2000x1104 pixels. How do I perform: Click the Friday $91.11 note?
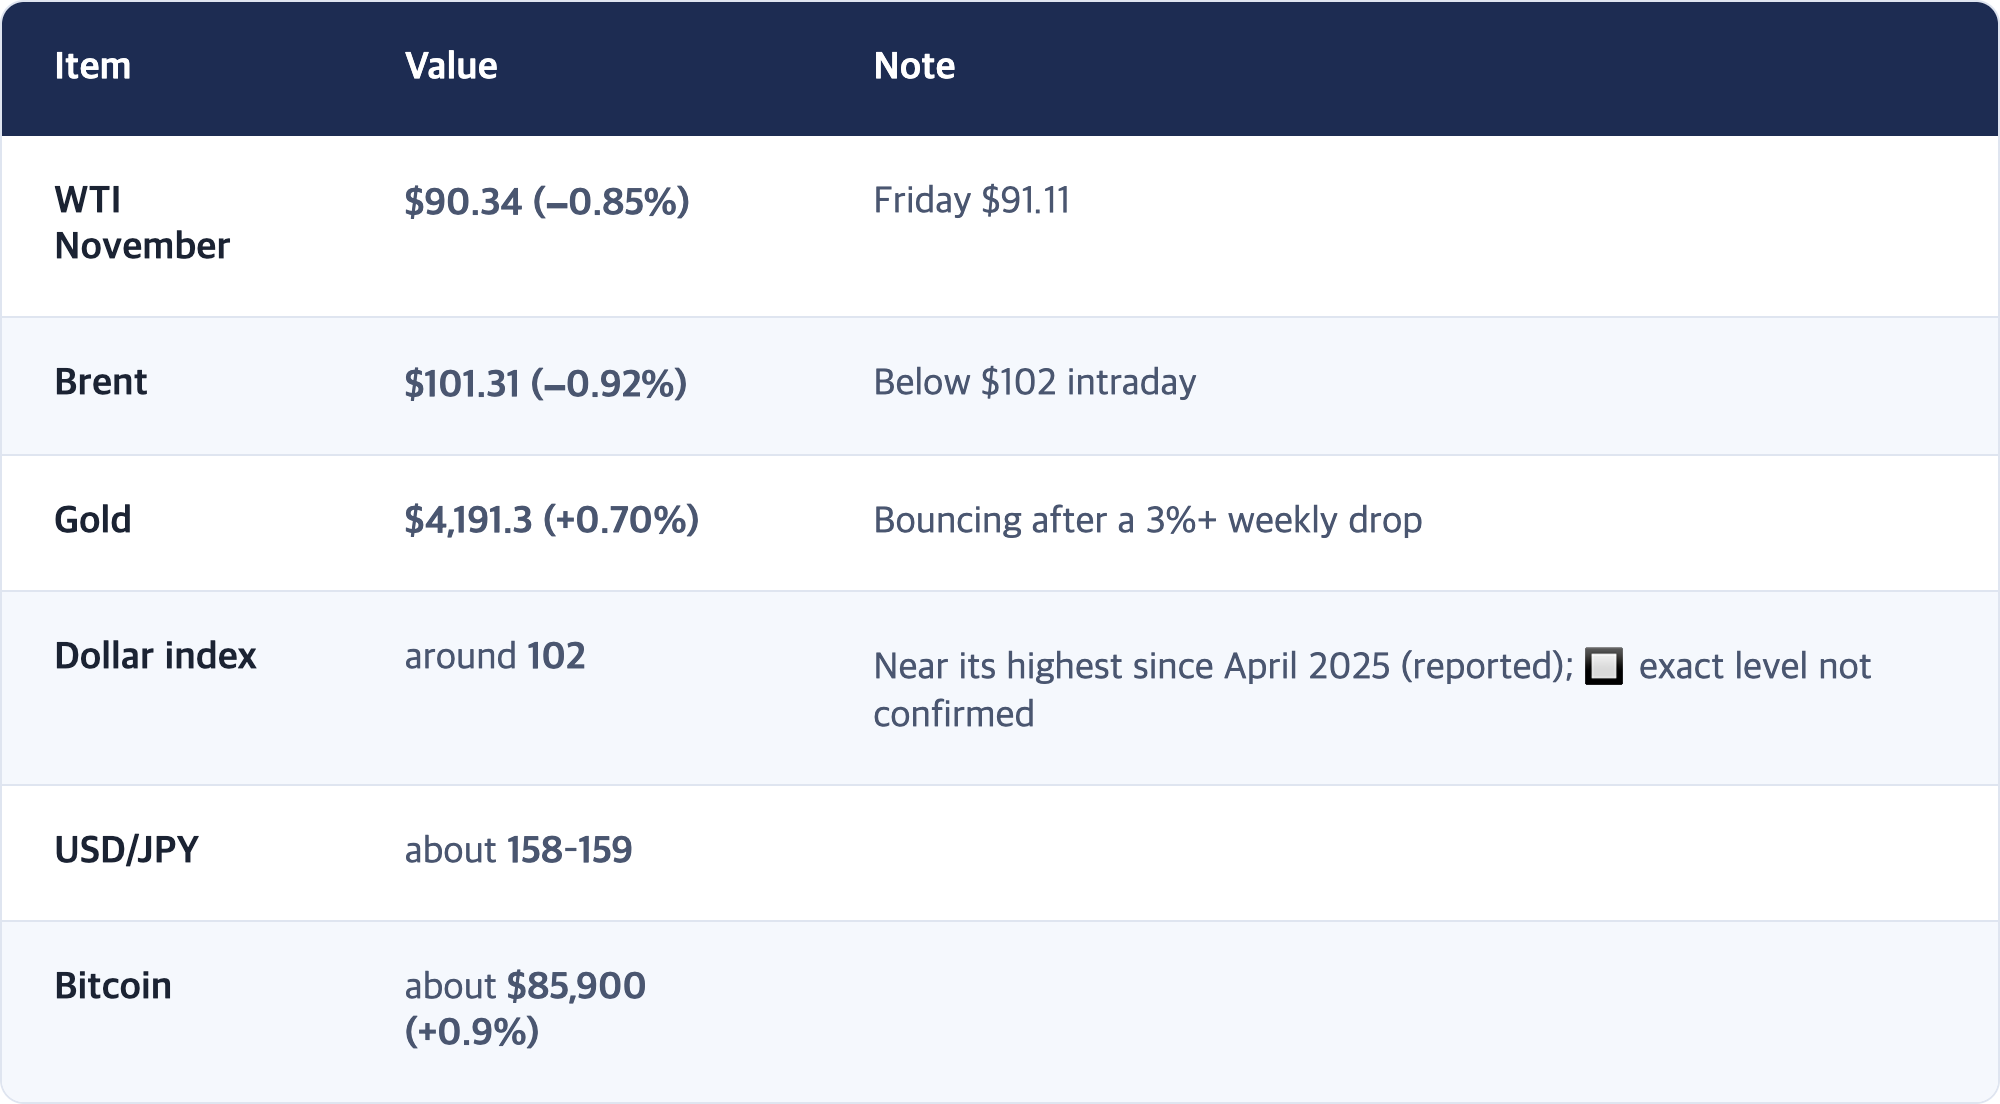coord(971,200)
